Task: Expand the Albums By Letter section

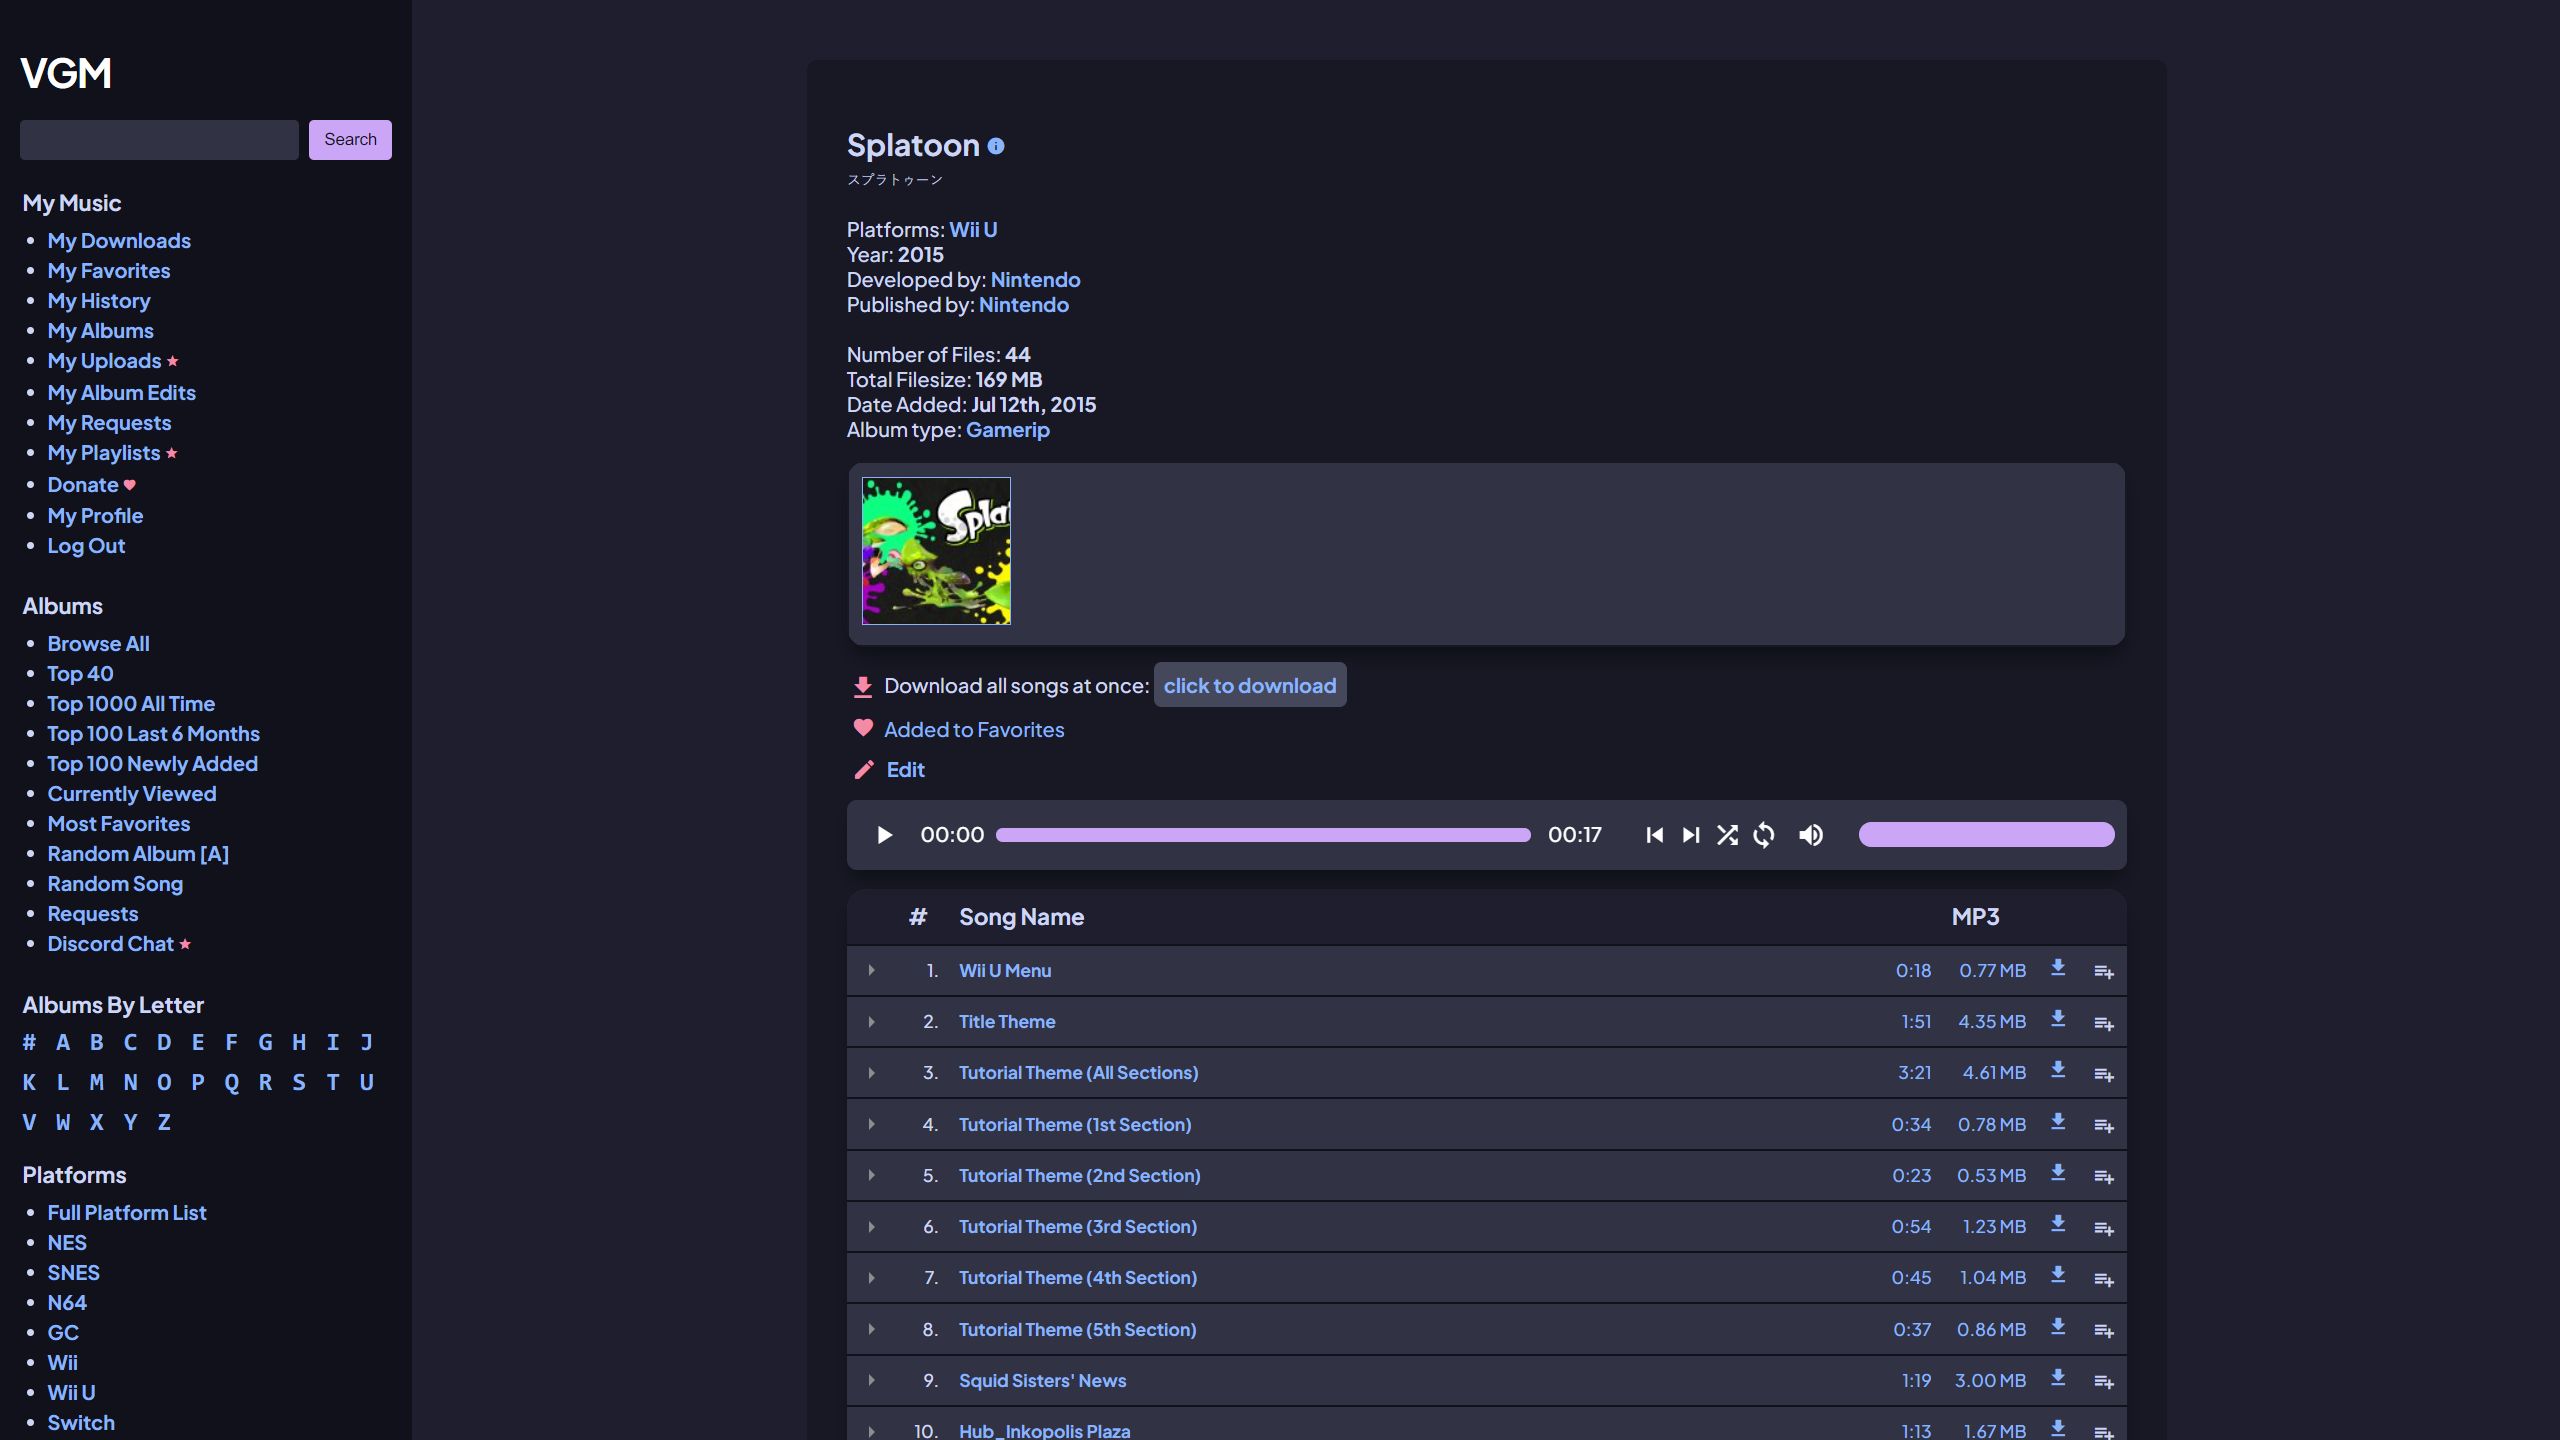Action: (x=113, y=1006)
